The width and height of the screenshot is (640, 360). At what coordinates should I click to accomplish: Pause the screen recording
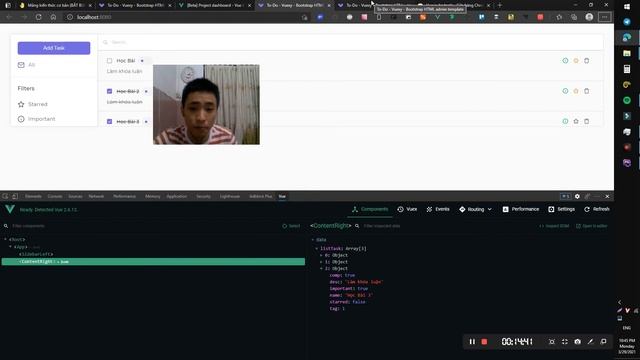pos(472,342)
